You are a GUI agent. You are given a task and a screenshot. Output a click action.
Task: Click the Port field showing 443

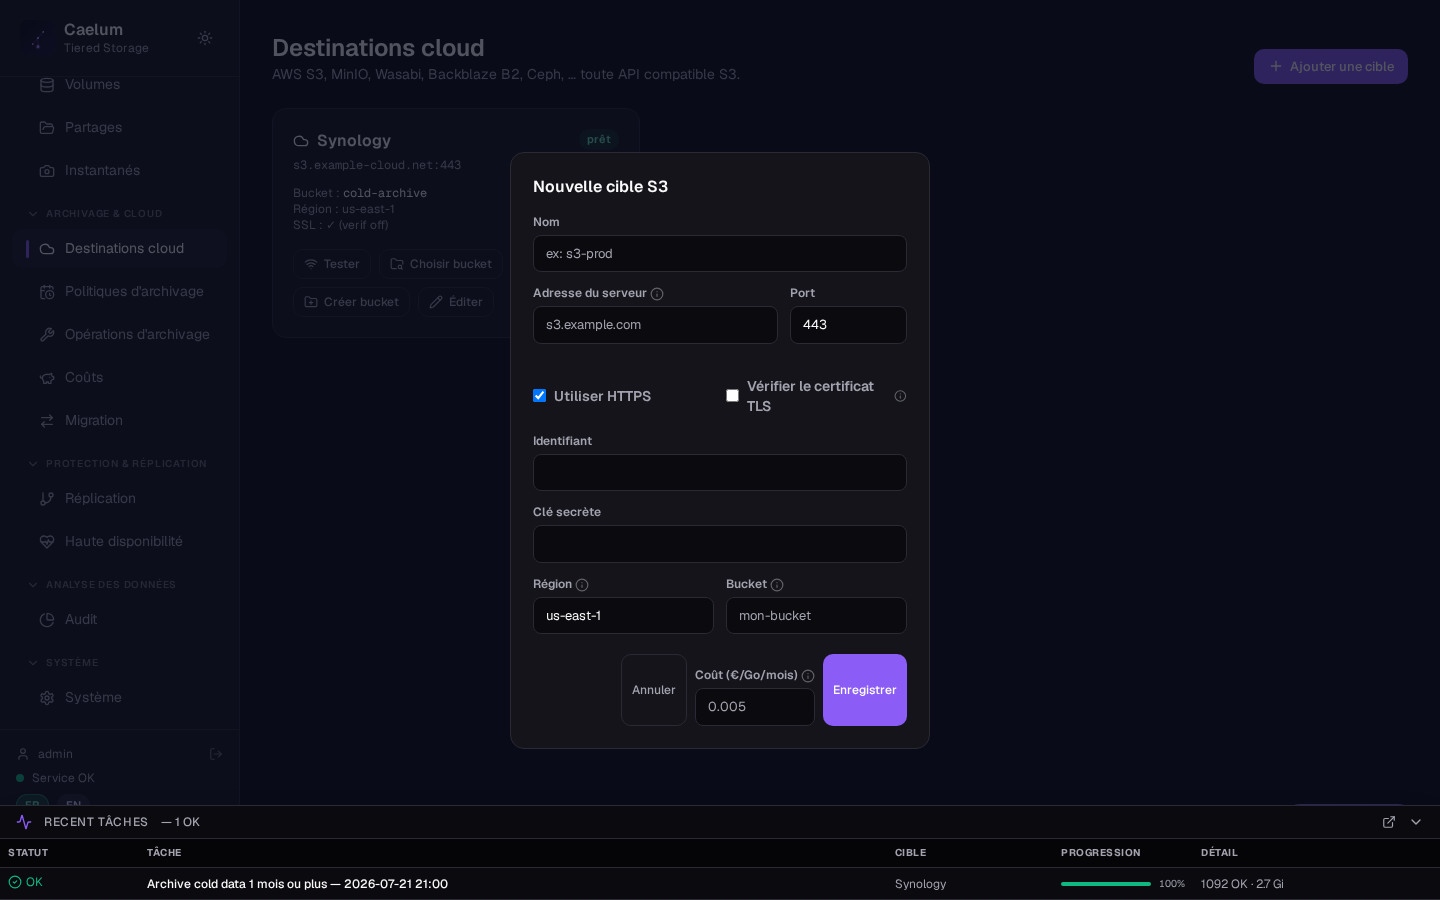[x=848, y=325]
